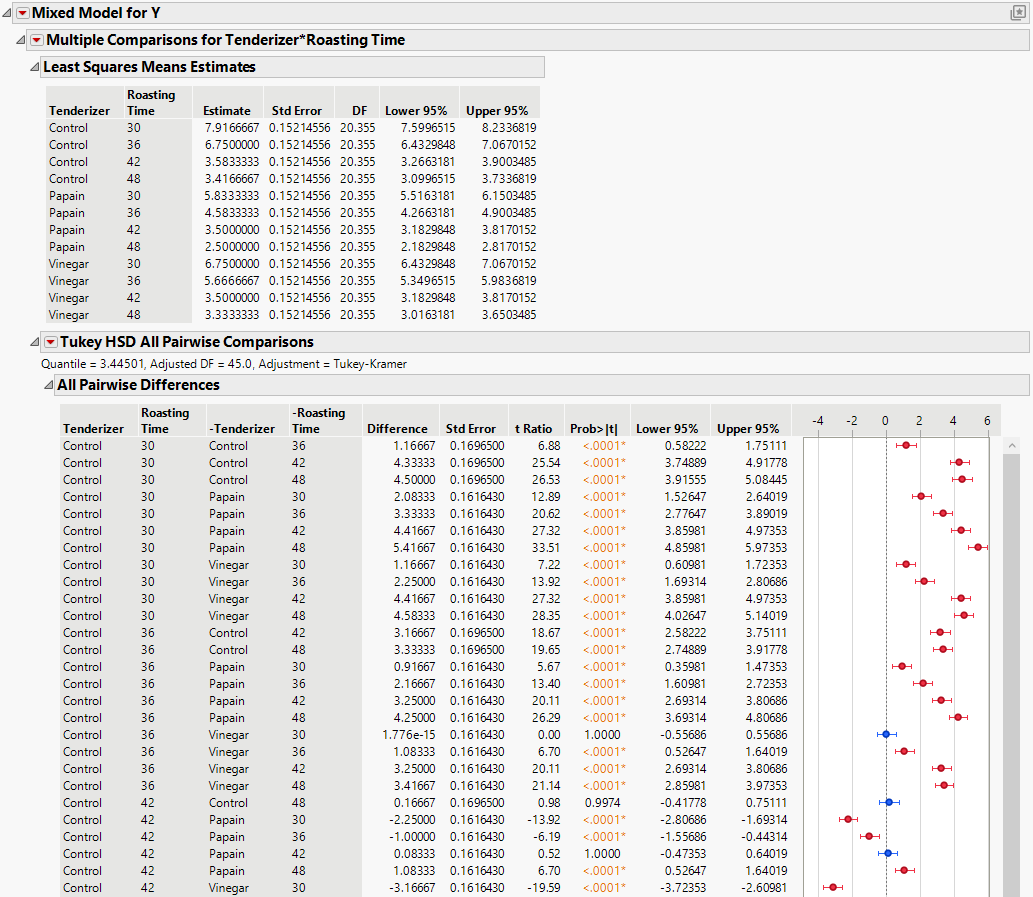The height and width of the screenshot is (897, 1033).
Task: Collapse the All Pairwise Differences section
Action: click(x=49, y=385)
